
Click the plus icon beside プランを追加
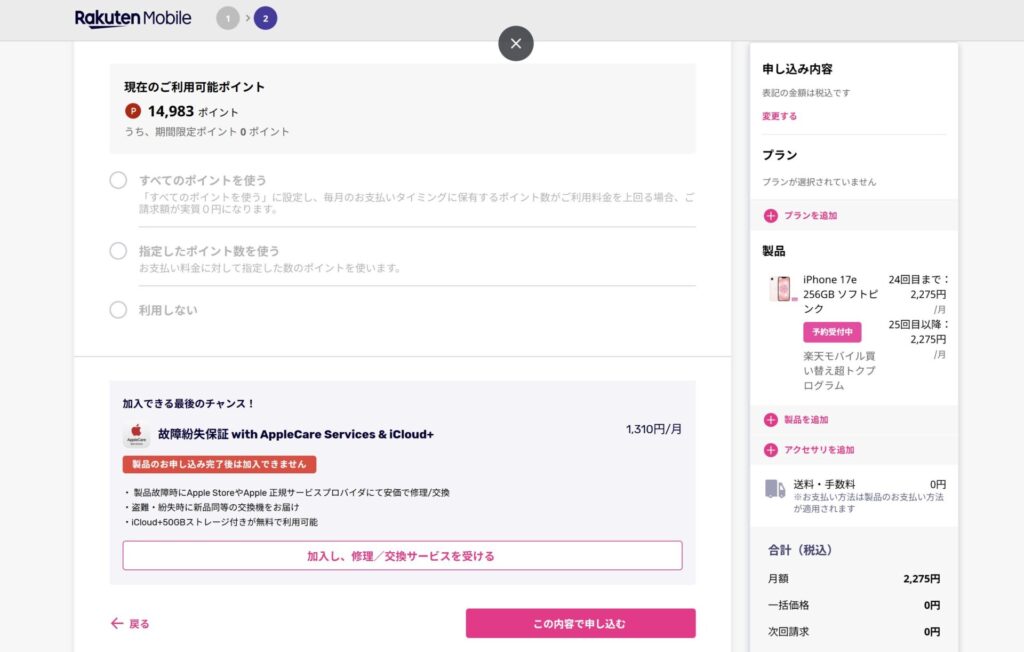click(770, 215)
